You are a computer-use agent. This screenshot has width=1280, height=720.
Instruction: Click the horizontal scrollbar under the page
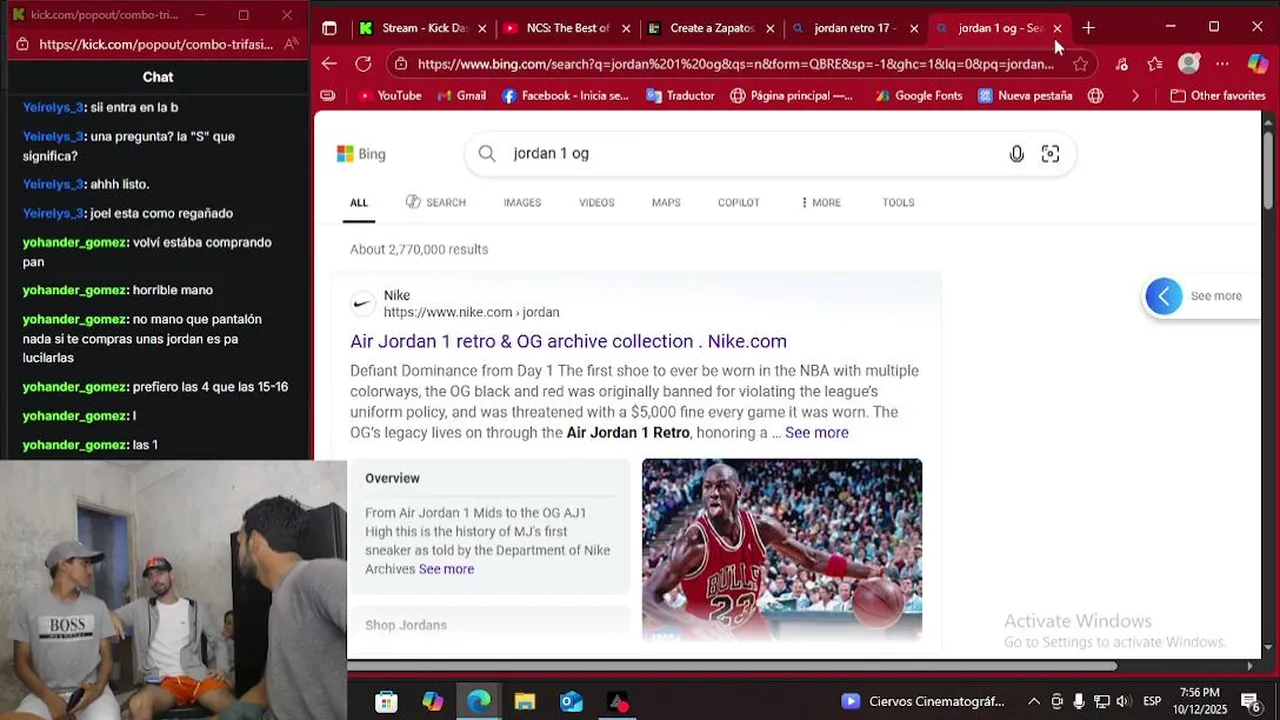pos(732,665)
